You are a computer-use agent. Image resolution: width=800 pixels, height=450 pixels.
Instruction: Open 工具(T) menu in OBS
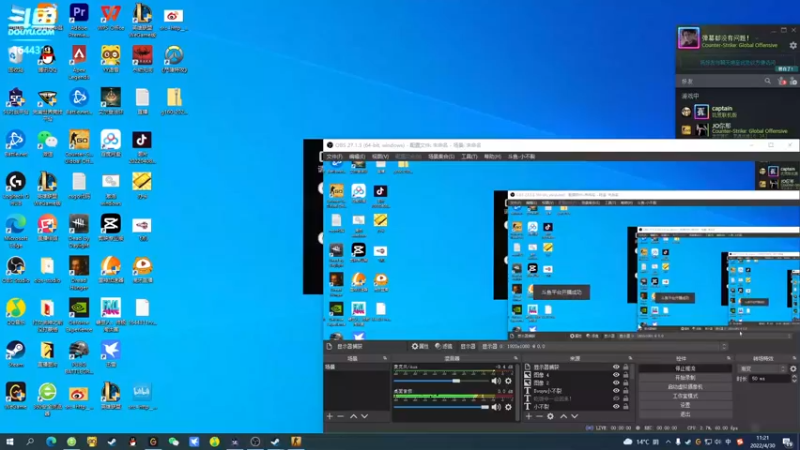pyautogui.click(x=469, y=157)
